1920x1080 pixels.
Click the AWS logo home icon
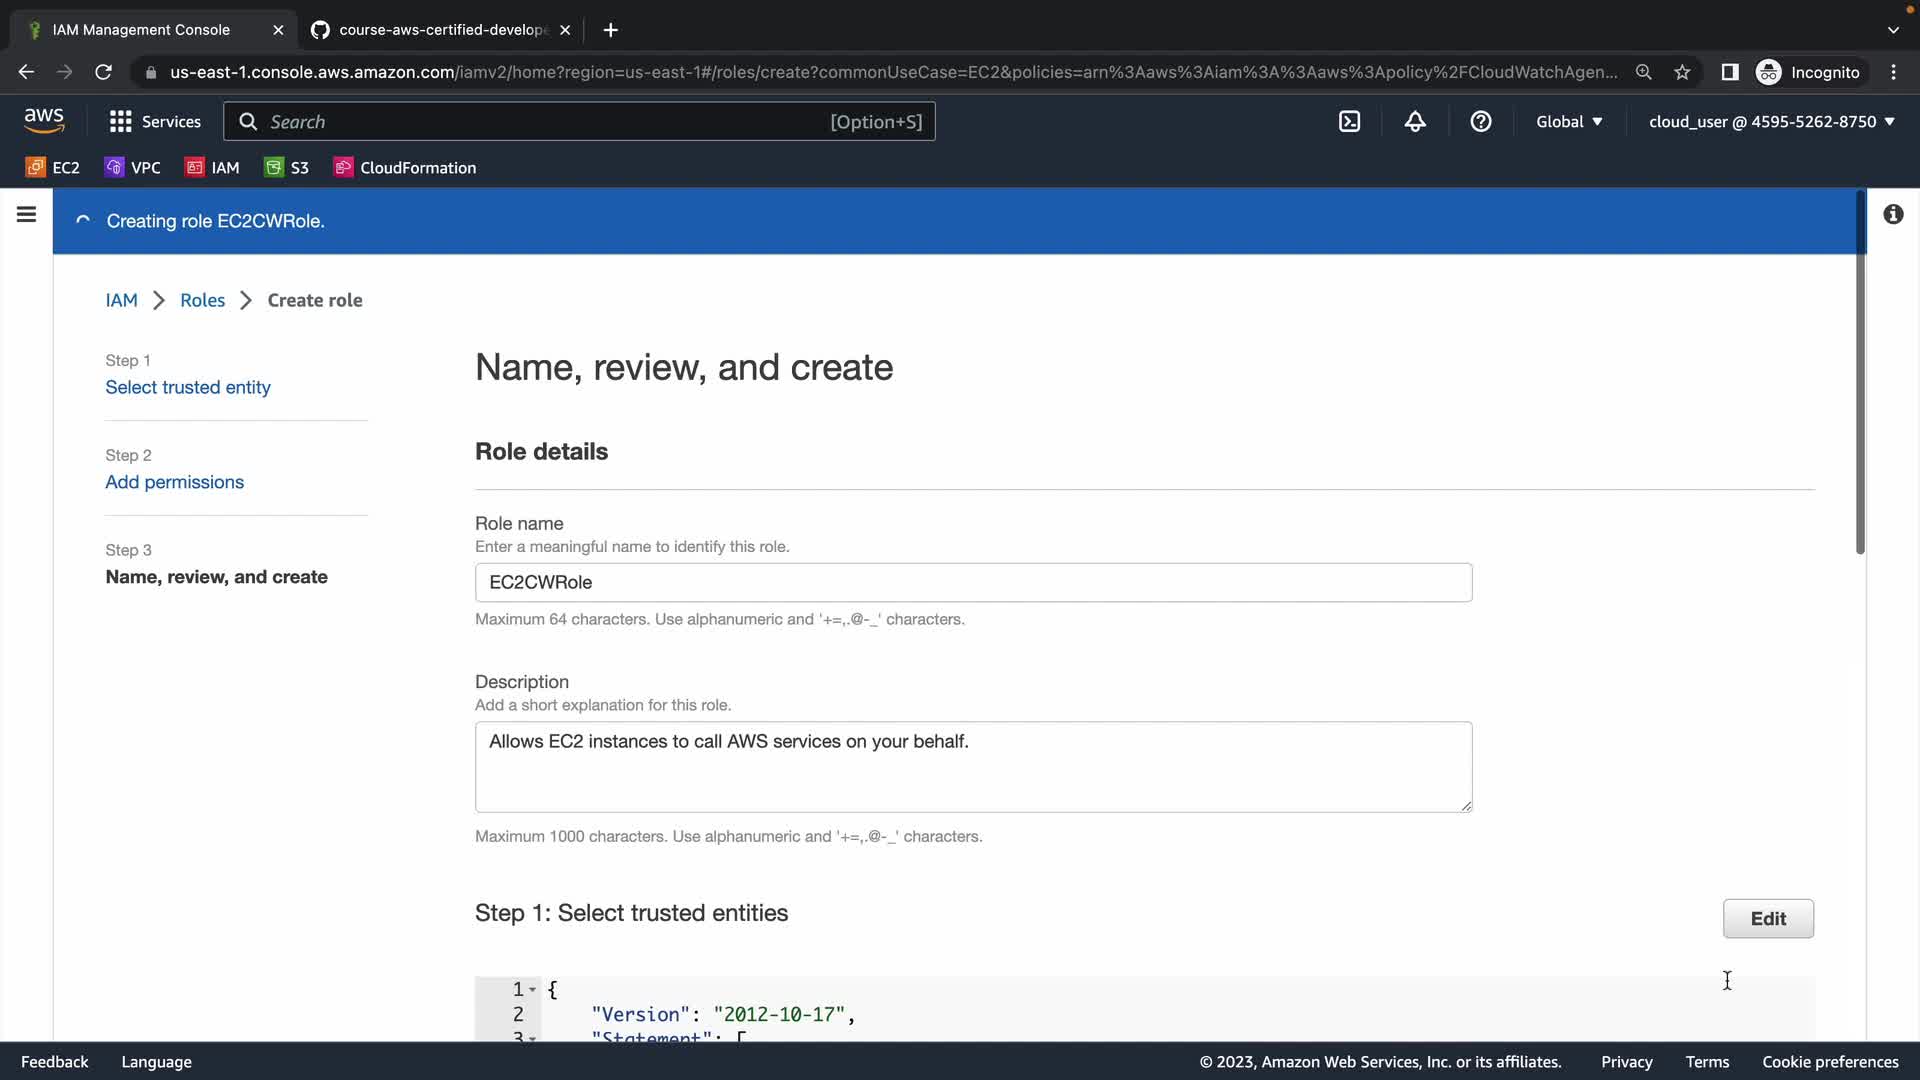pos(44,121)
